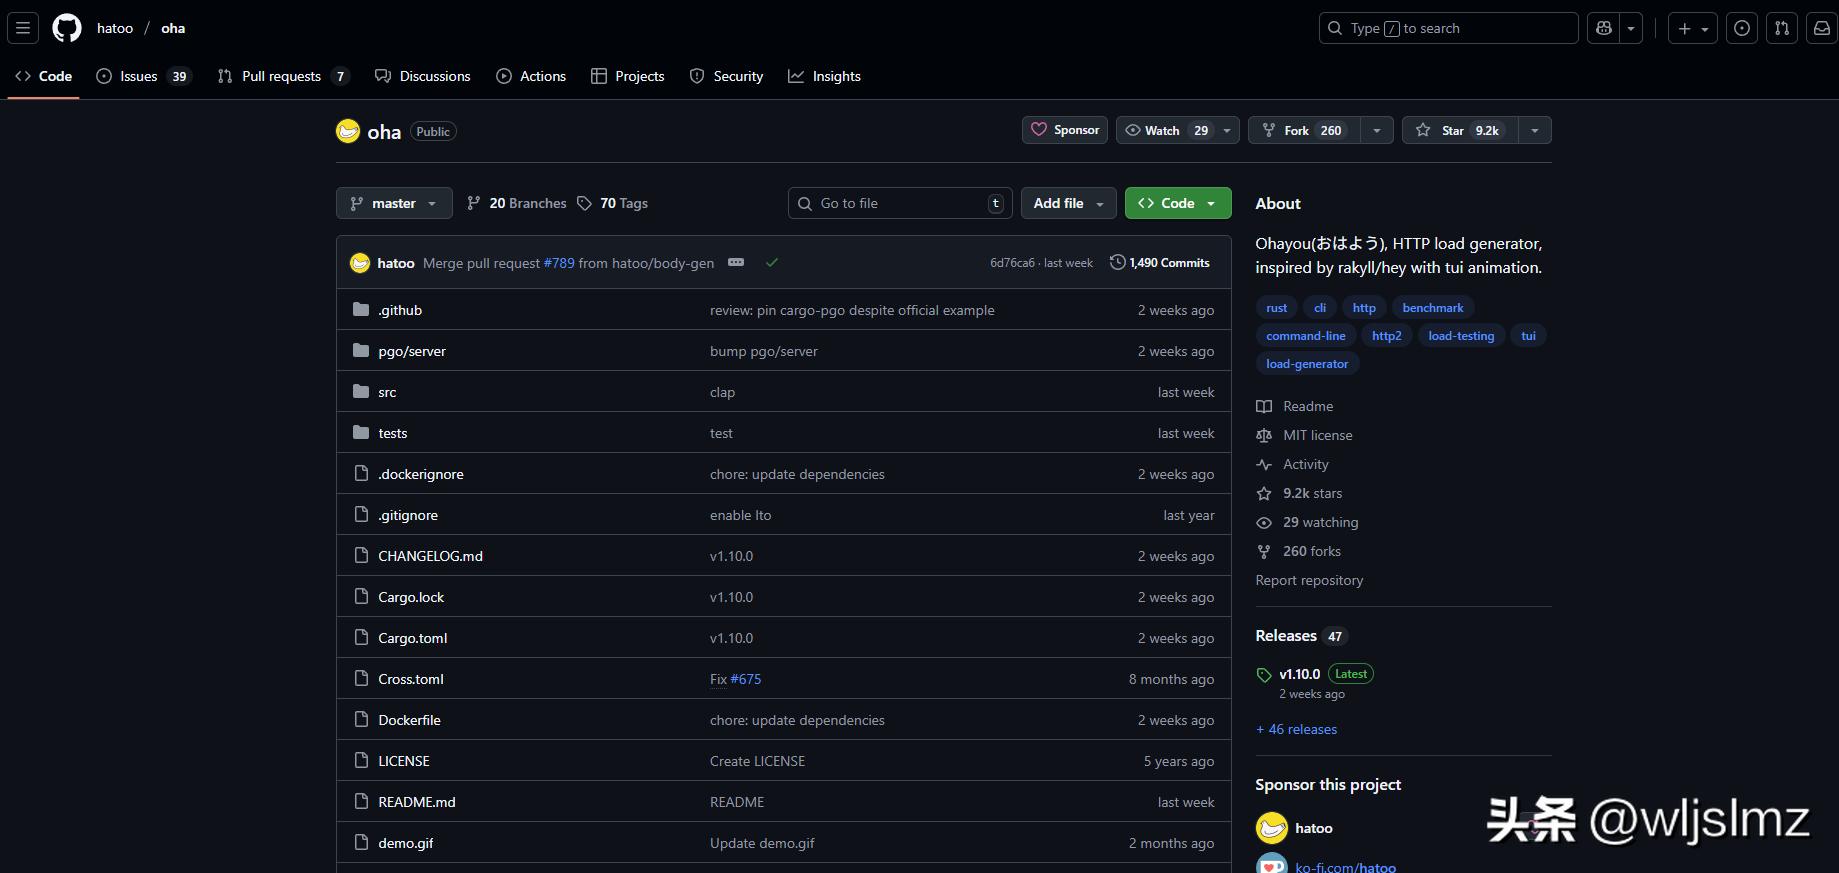
Task: Open the notifications inbox icon
Action: point(1821,28)
